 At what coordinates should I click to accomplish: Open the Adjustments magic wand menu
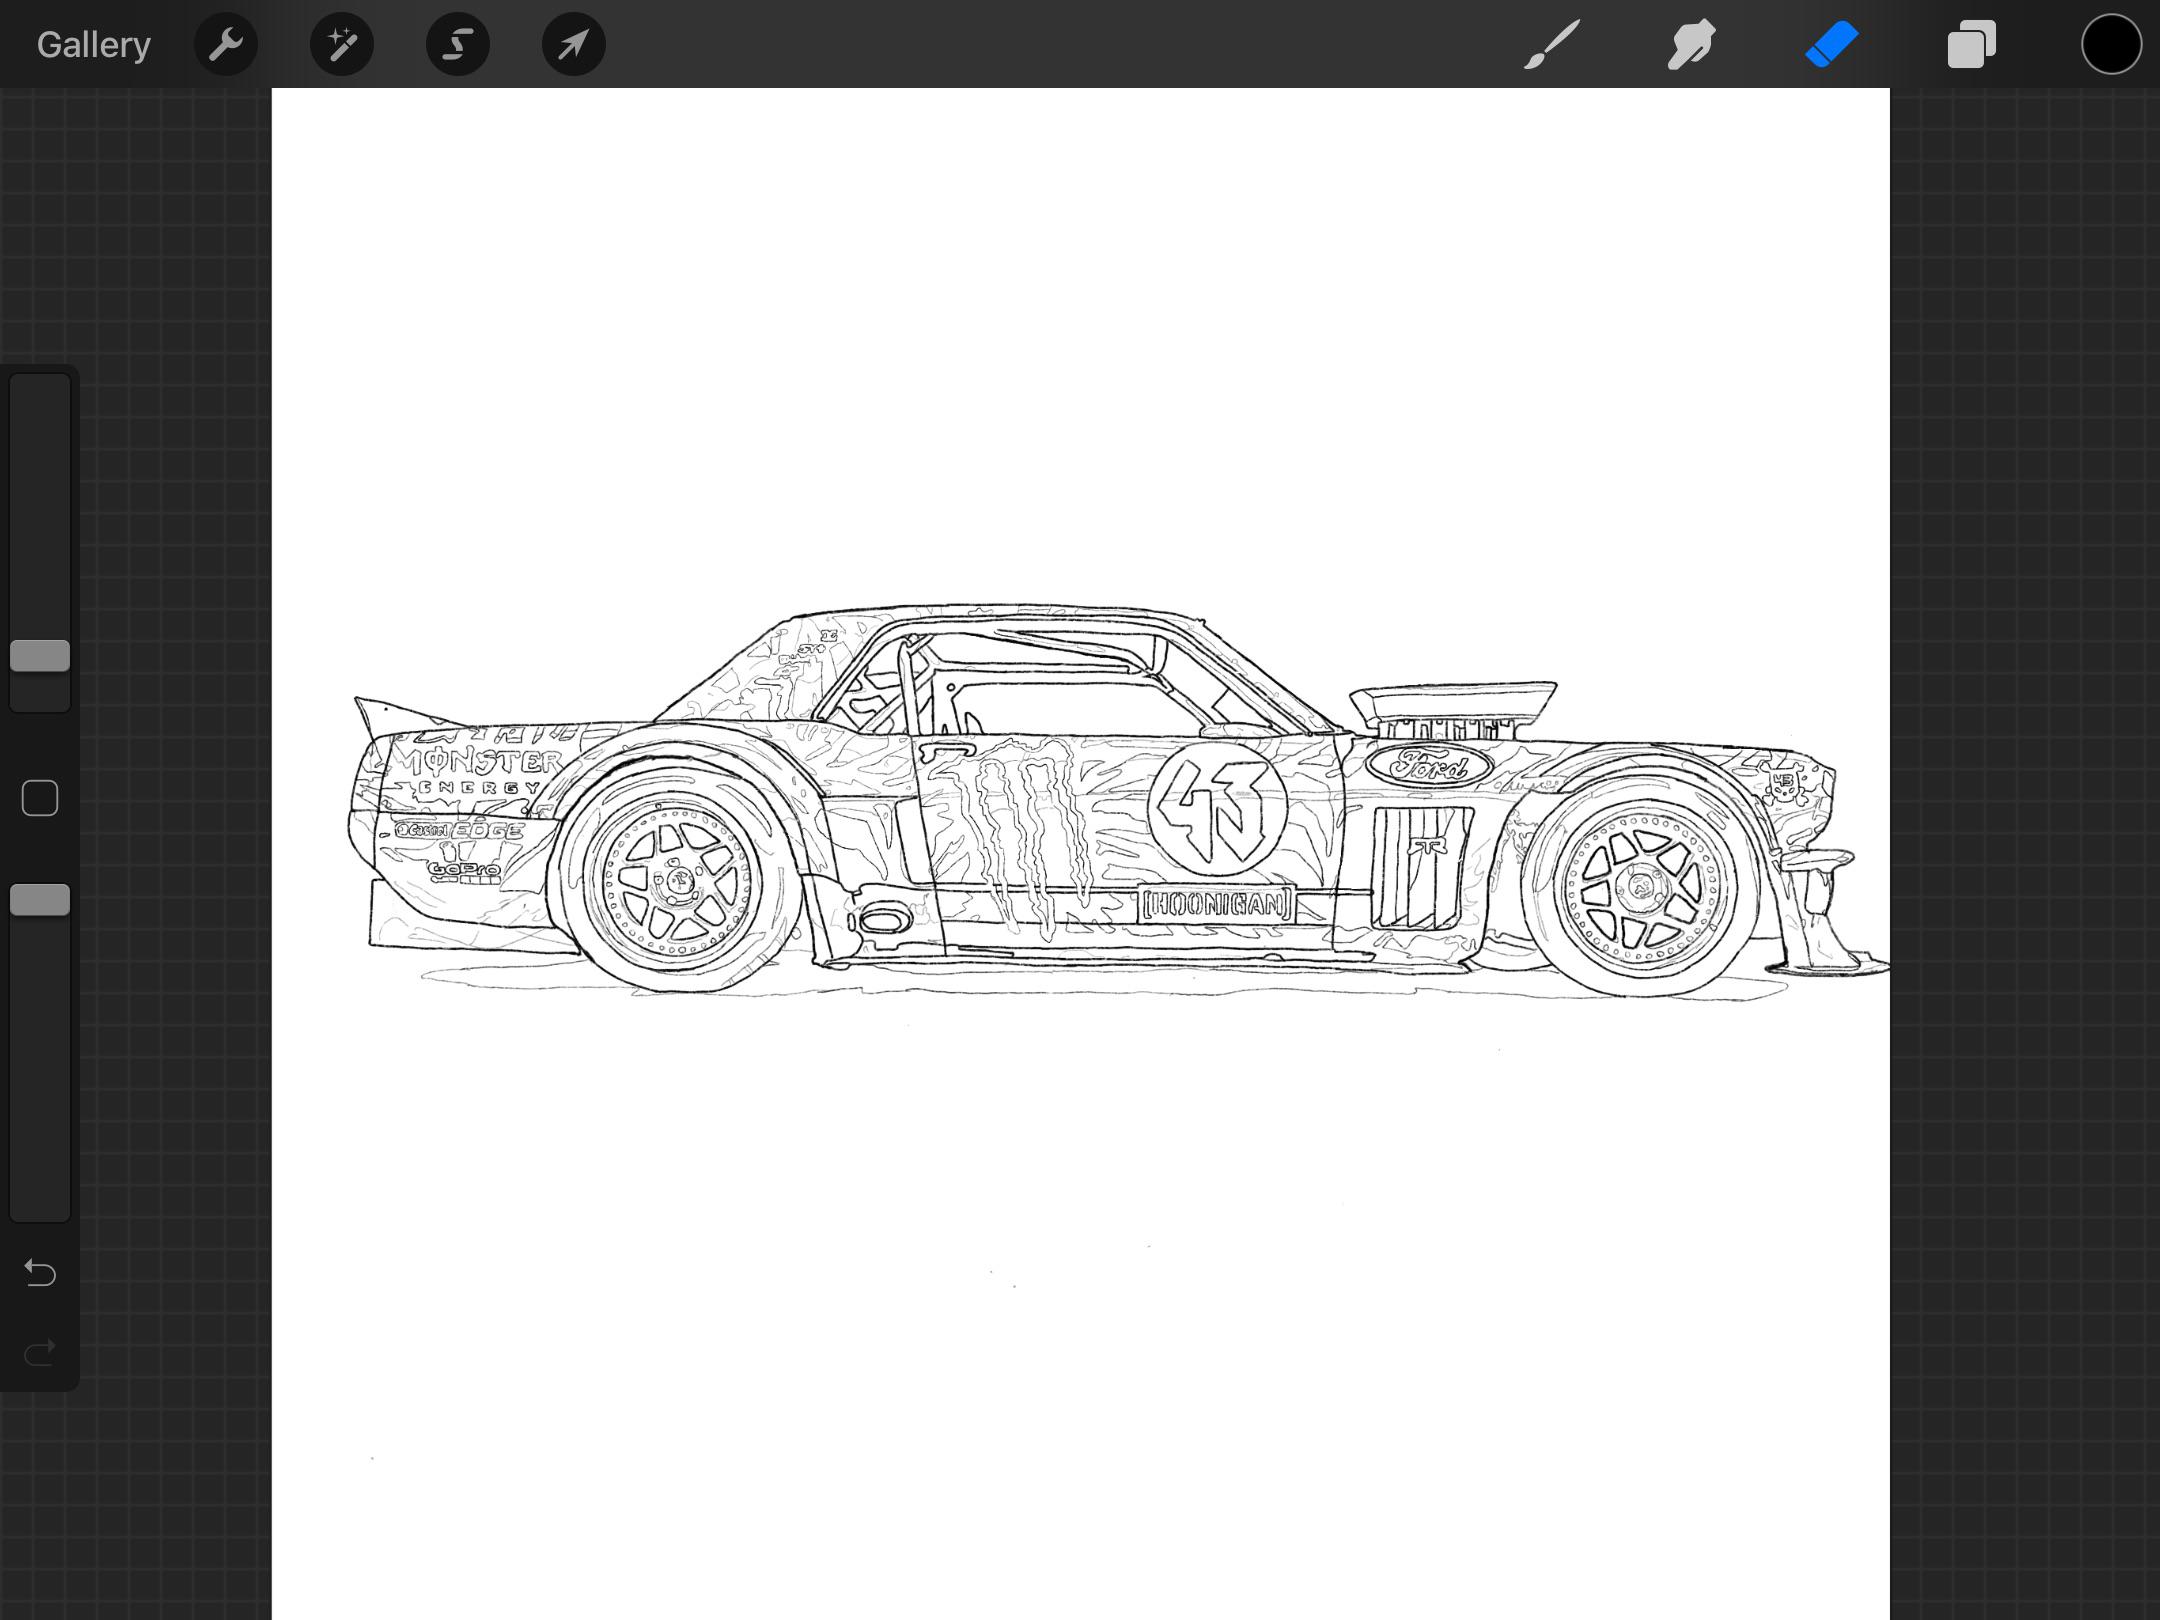click(x=342, y=44)
